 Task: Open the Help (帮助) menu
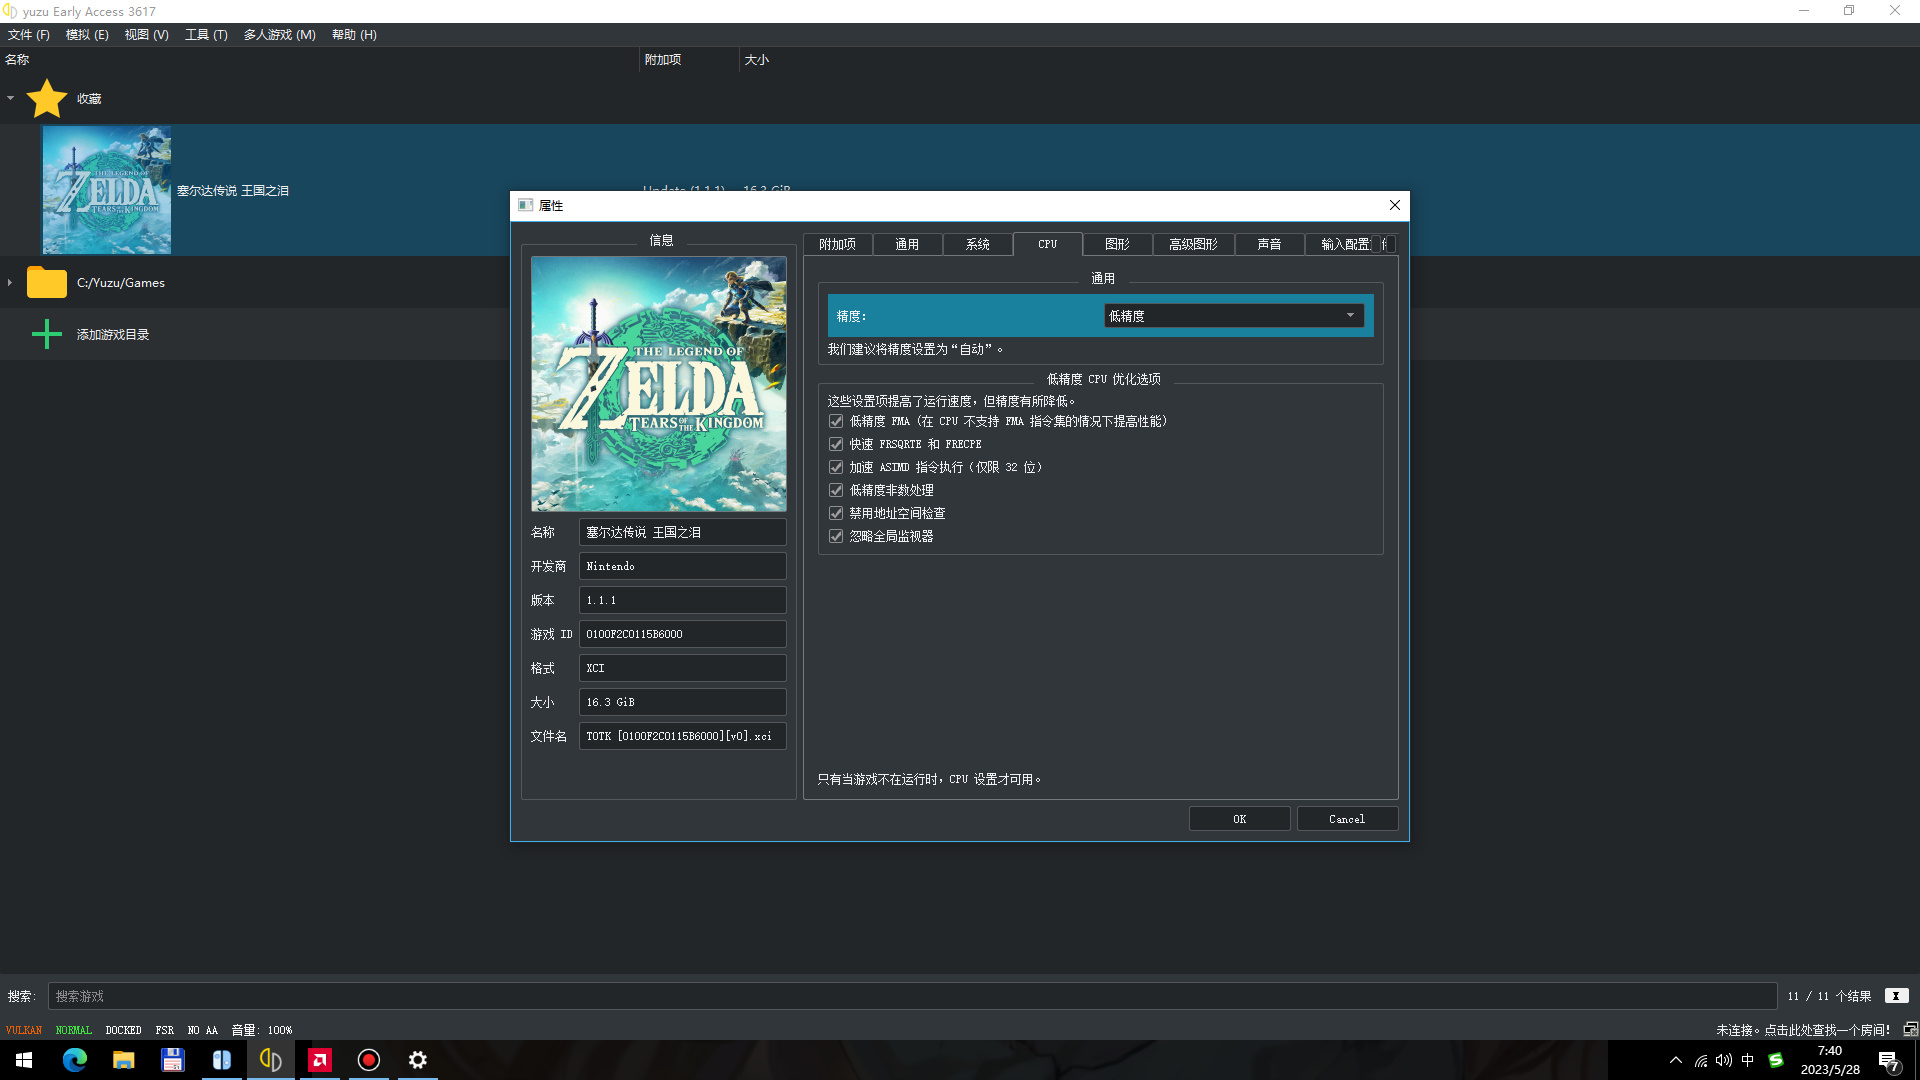tap(354, 35)
